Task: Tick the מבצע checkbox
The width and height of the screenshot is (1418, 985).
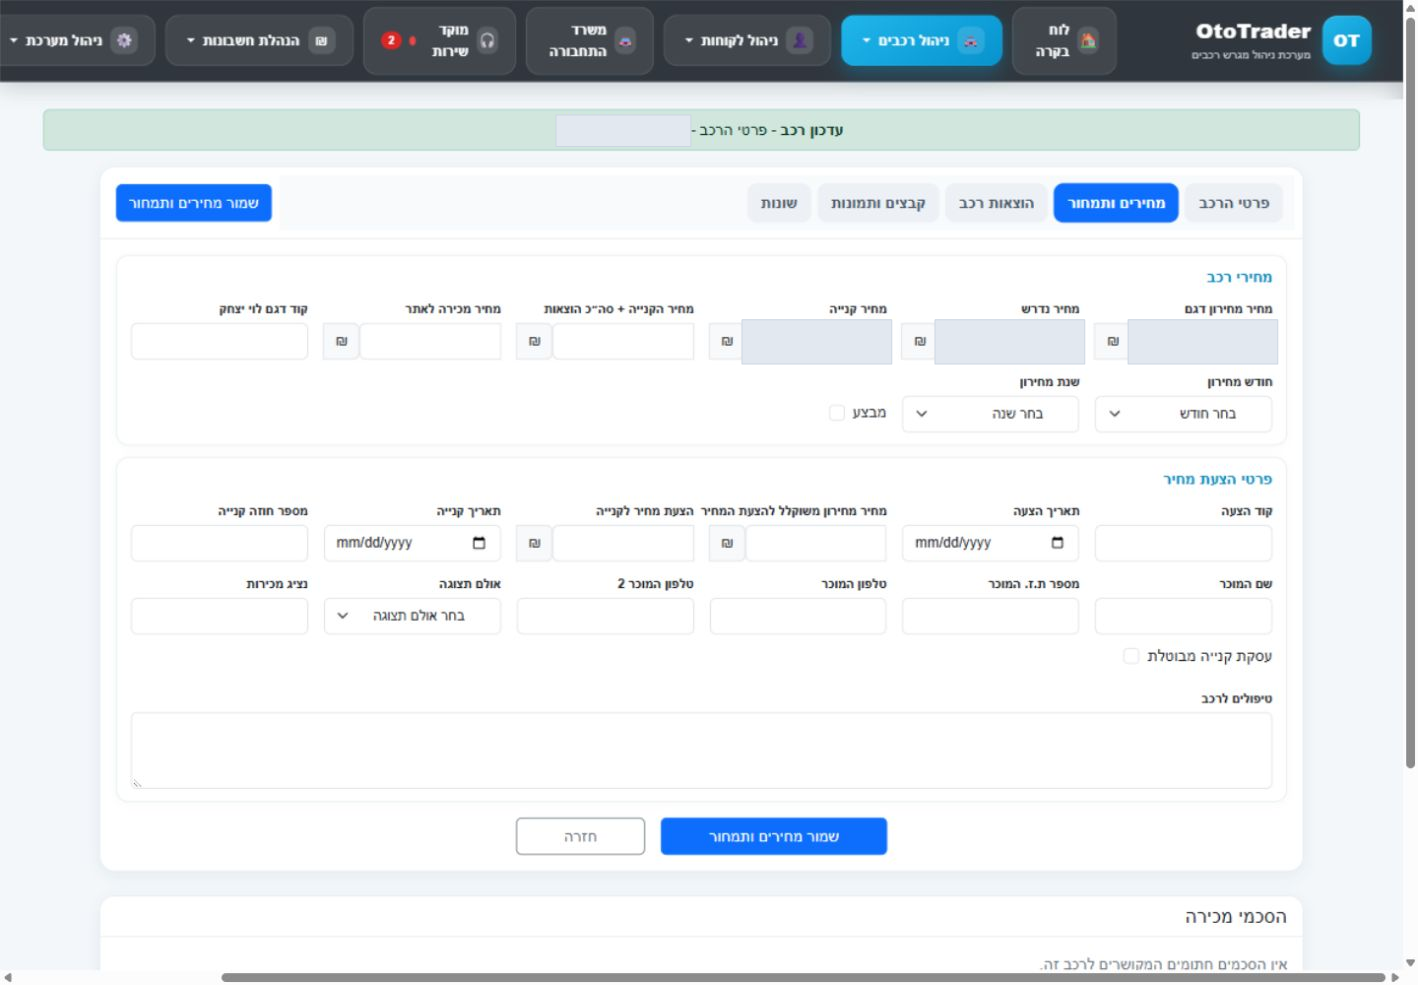Action: point(837,413)
